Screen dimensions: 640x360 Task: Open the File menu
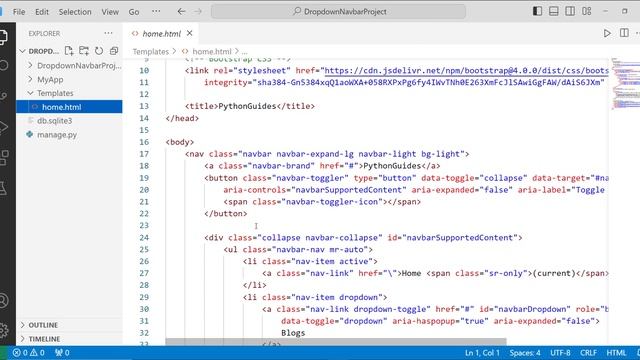pos(19,11)
